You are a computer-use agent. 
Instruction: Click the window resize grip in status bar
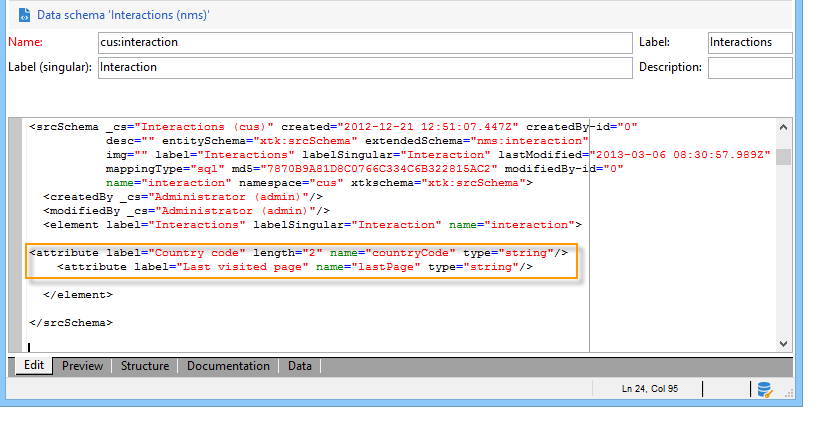pyautogui.click(x=789, y=394)
